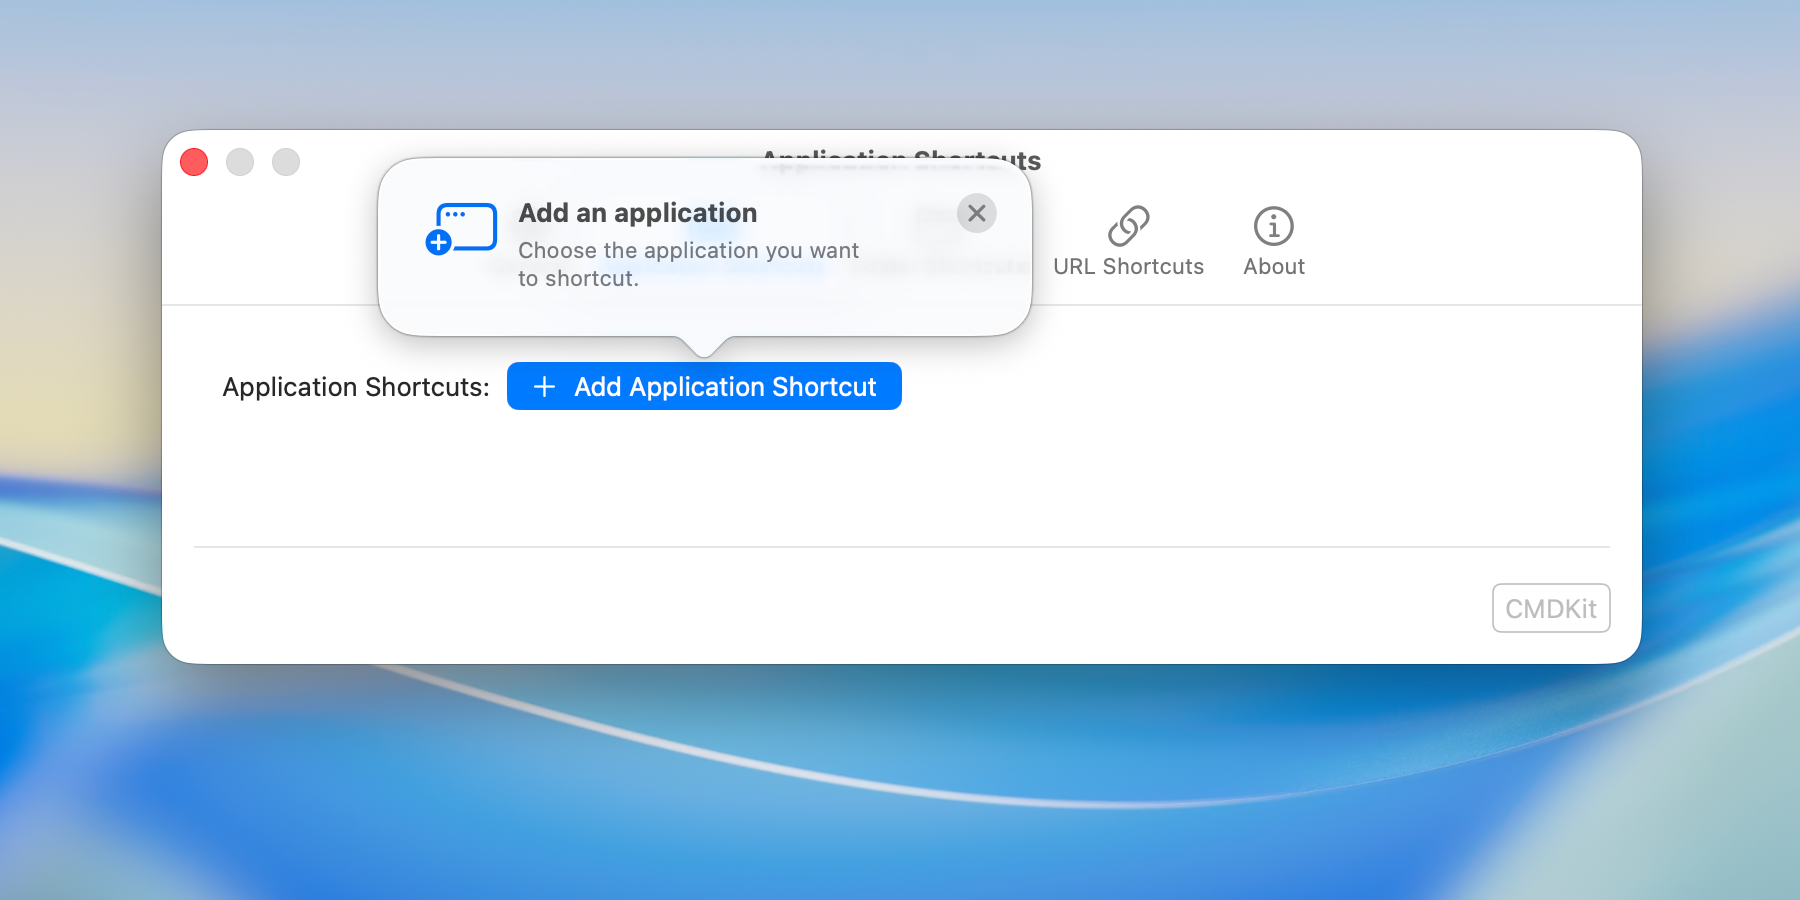Click the yellow minimize icon

240,162
